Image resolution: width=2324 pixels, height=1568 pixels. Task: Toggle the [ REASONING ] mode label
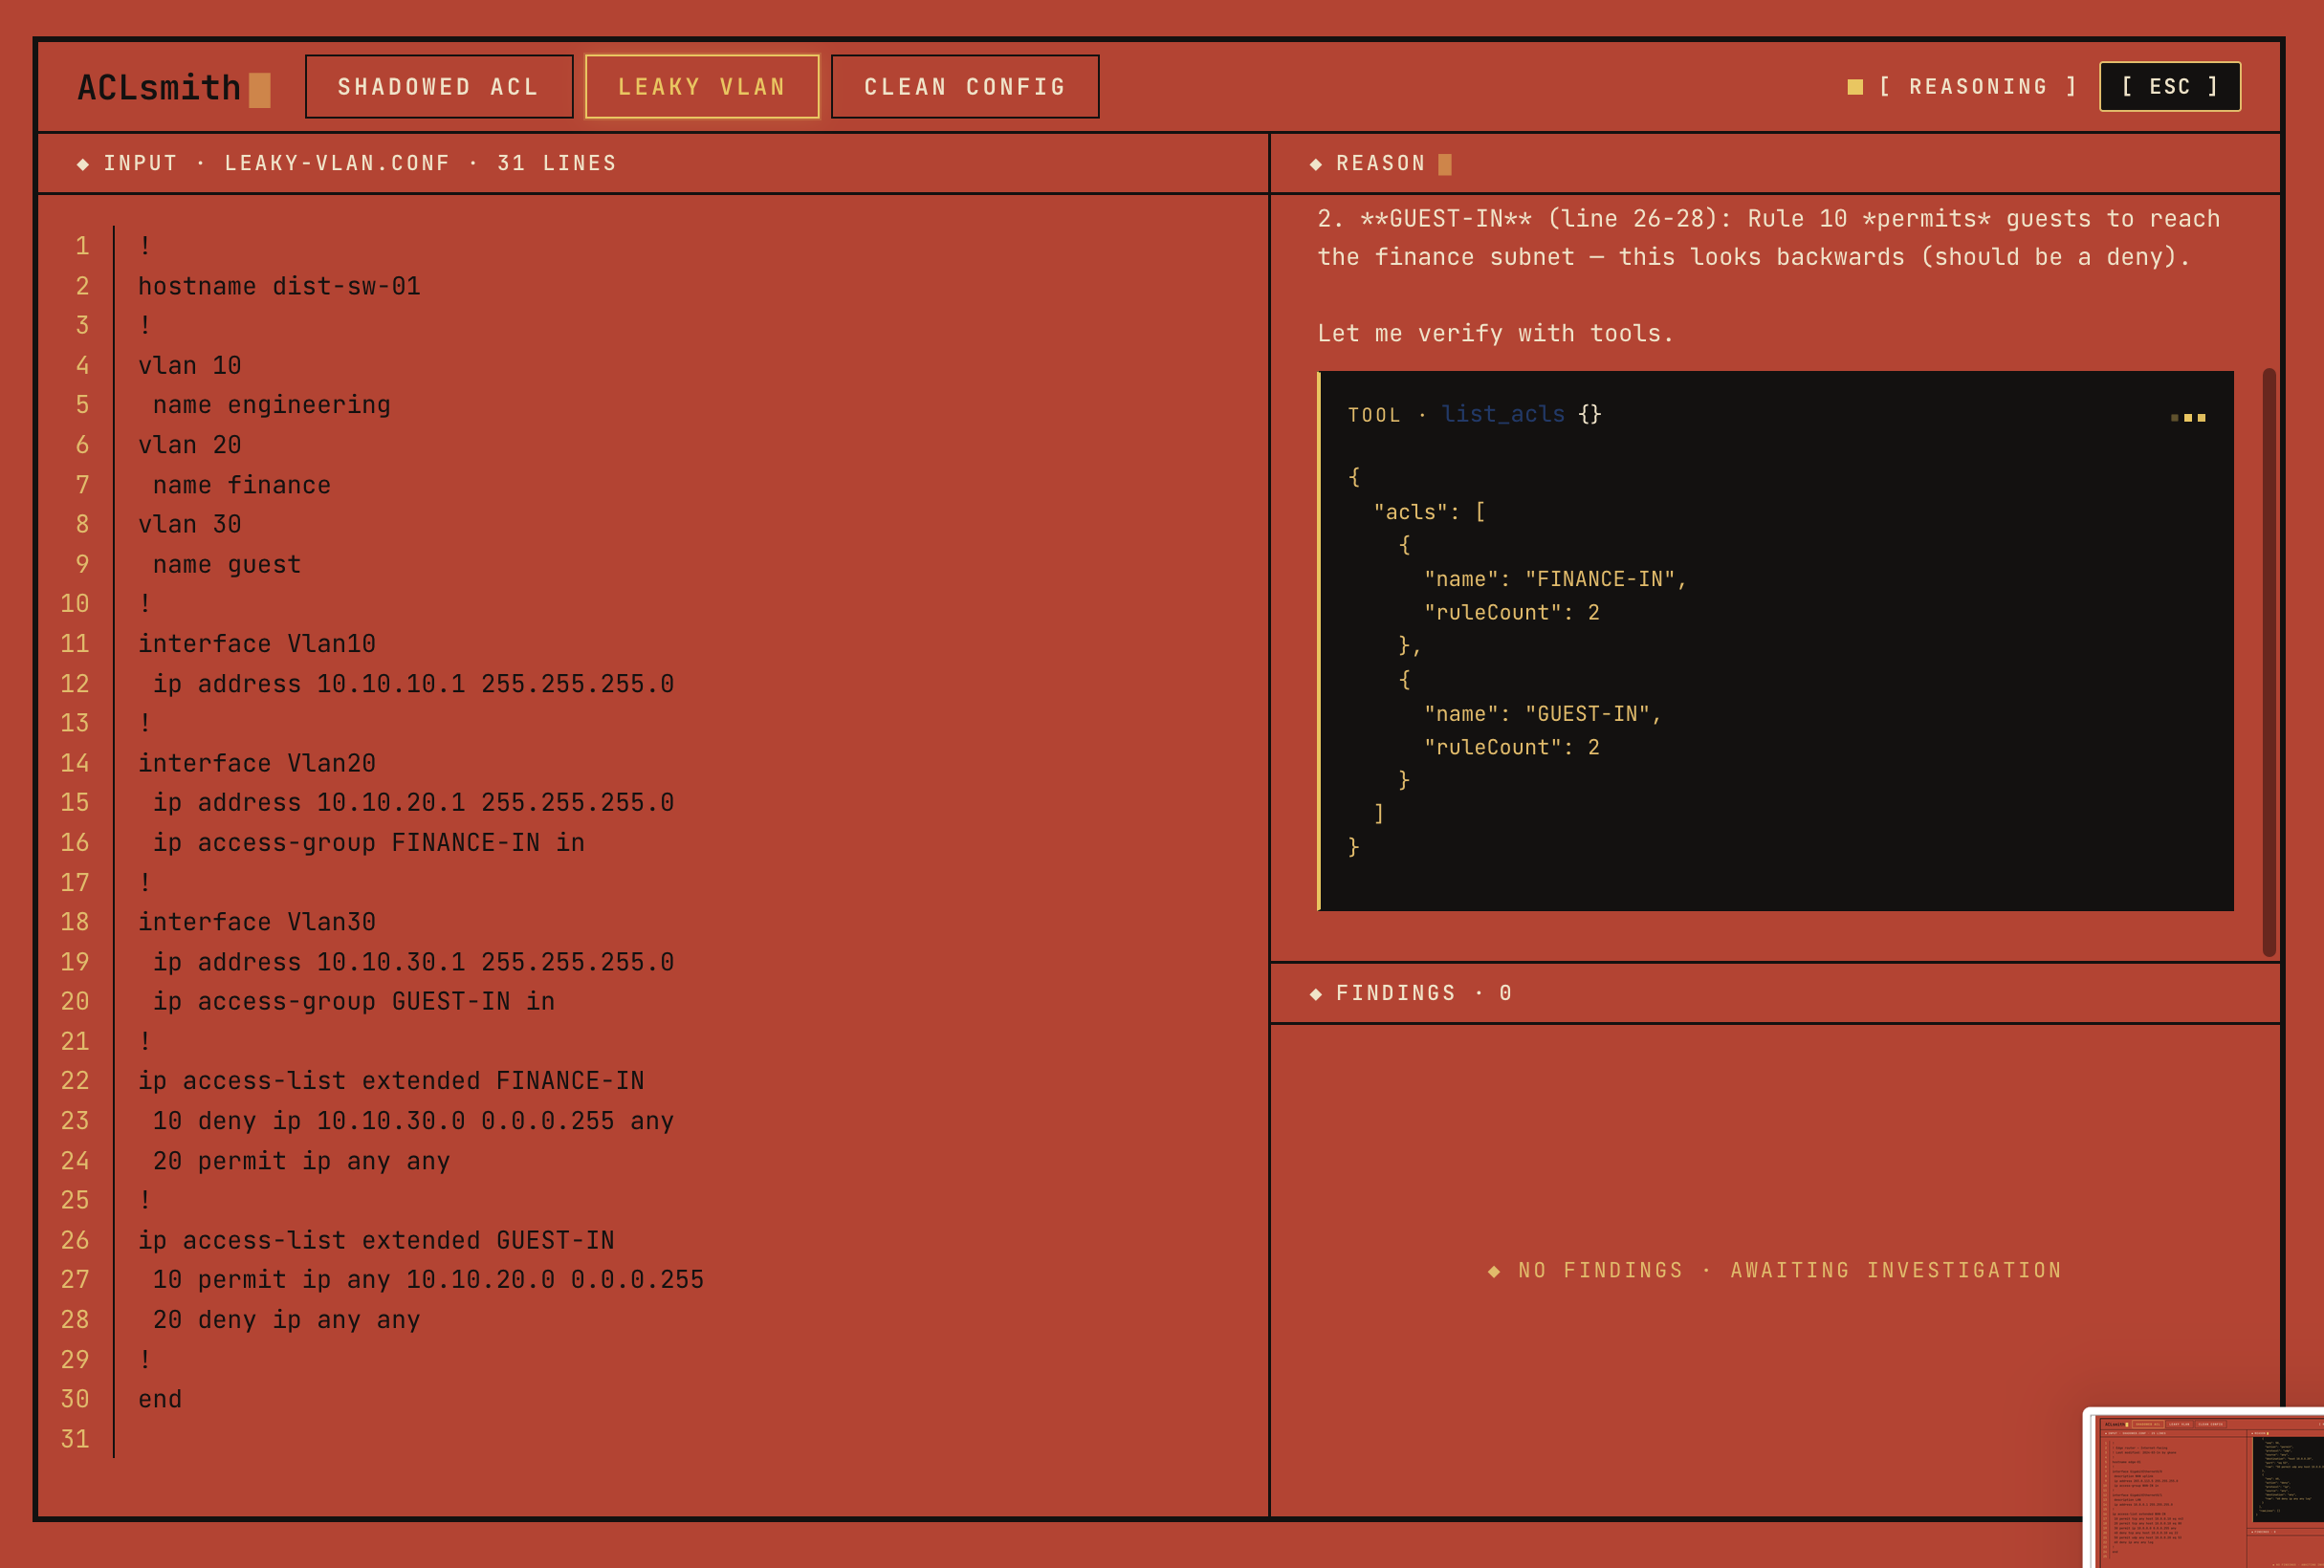pyautogui.click(x=1977, y=87)
